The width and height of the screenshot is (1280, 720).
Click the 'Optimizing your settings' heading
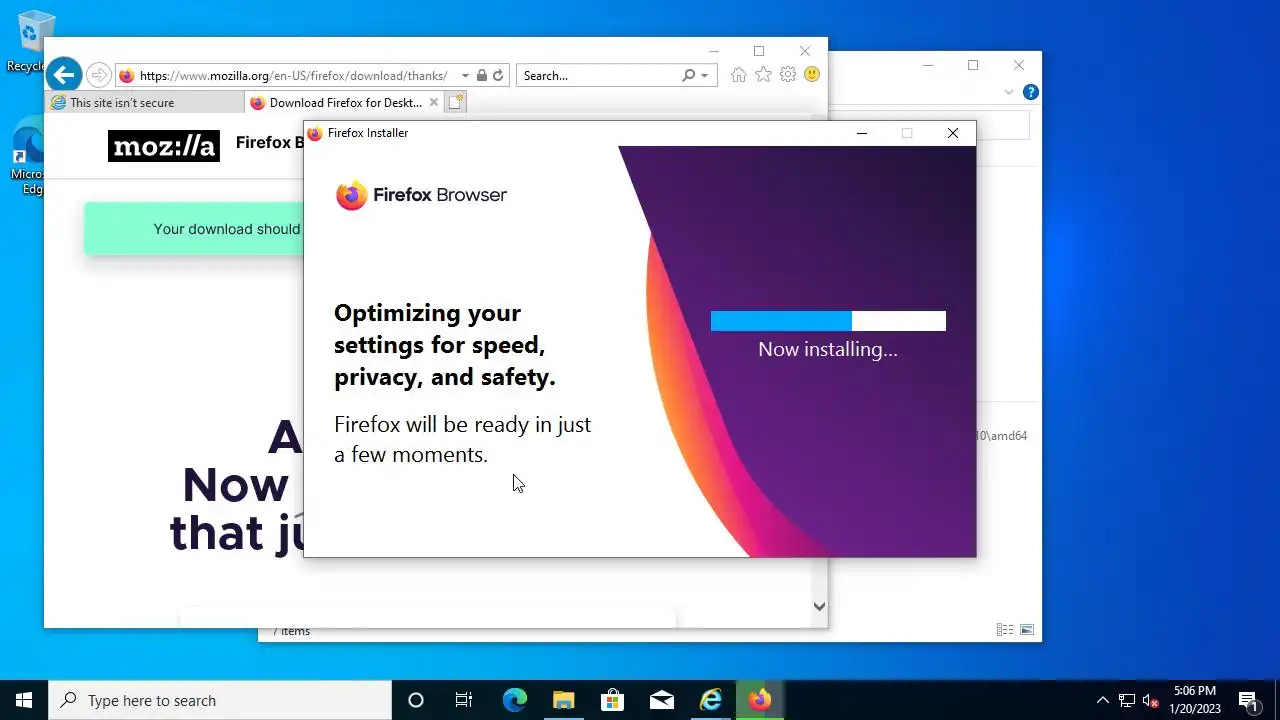click(x=444, y=345)
